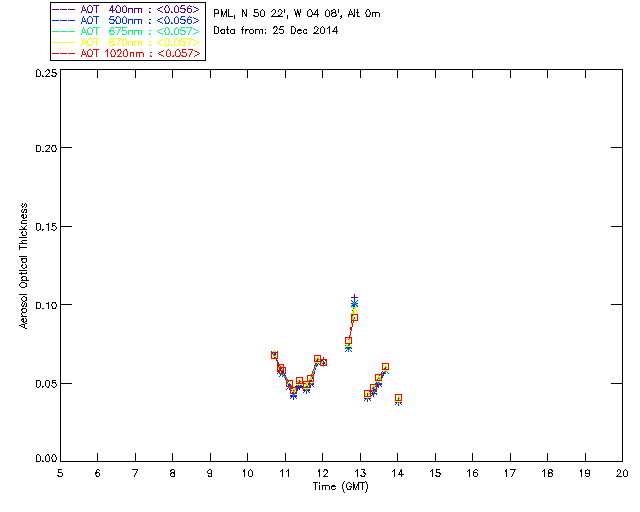This screenshot has width=640, height=512.
Task: Click the AOT 675nm legend entry
Action: coord(127,31)
